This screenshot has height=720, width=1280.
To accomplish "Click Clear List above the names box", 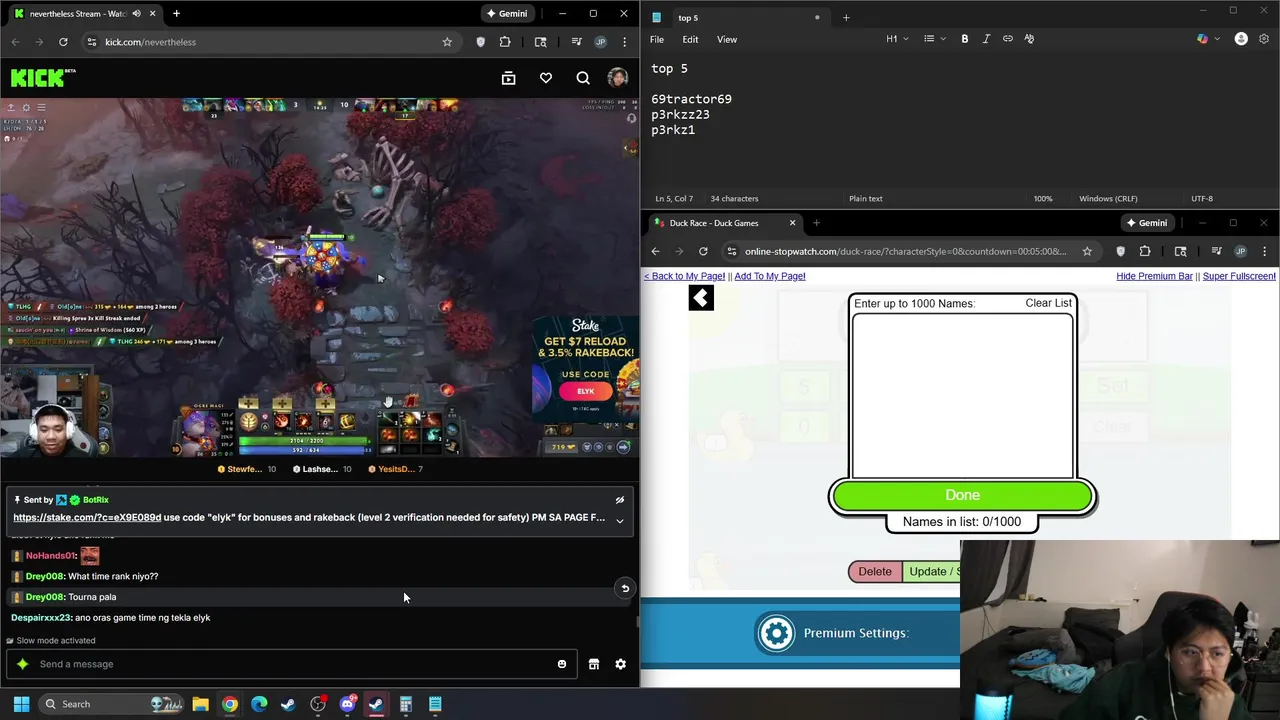I will [1048, 303].
